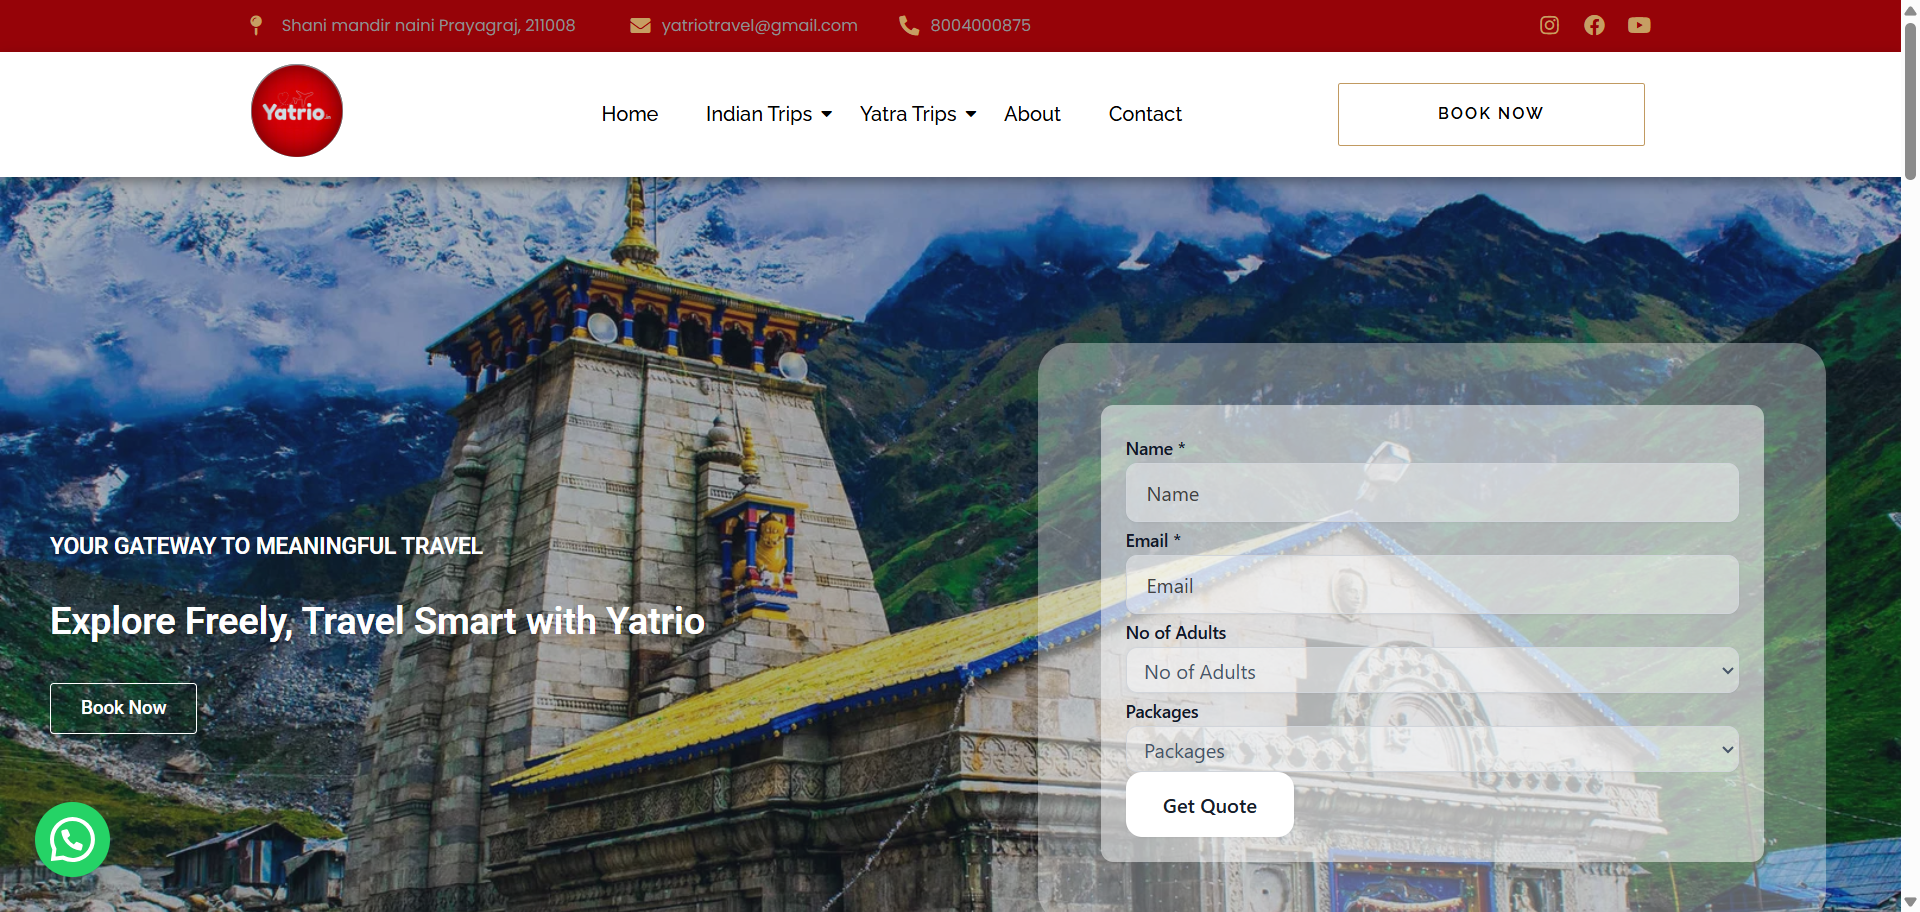
Task: Click the BOOK NOW header button
Action: pyautogui.click(x=1490, y=114)
